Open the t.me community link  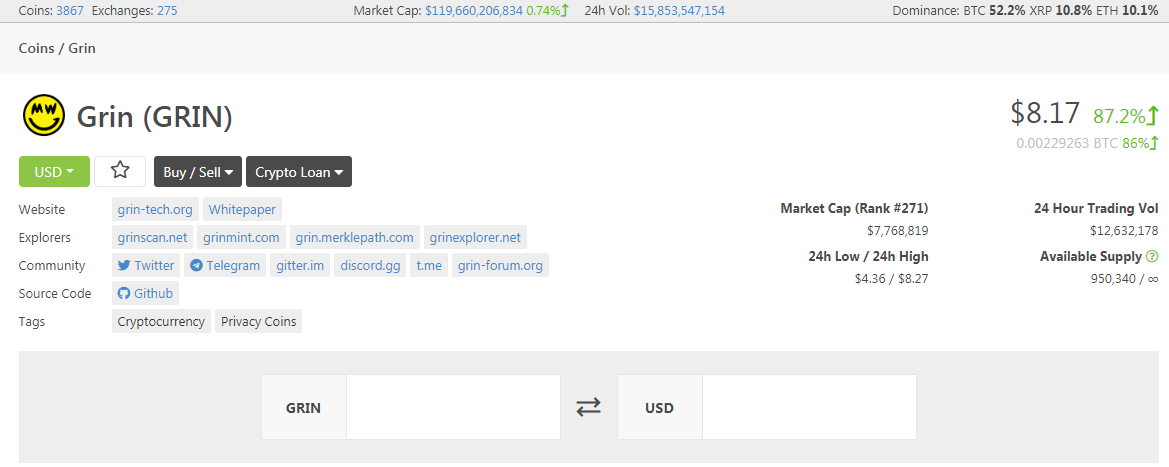click(x=429, y=265)
